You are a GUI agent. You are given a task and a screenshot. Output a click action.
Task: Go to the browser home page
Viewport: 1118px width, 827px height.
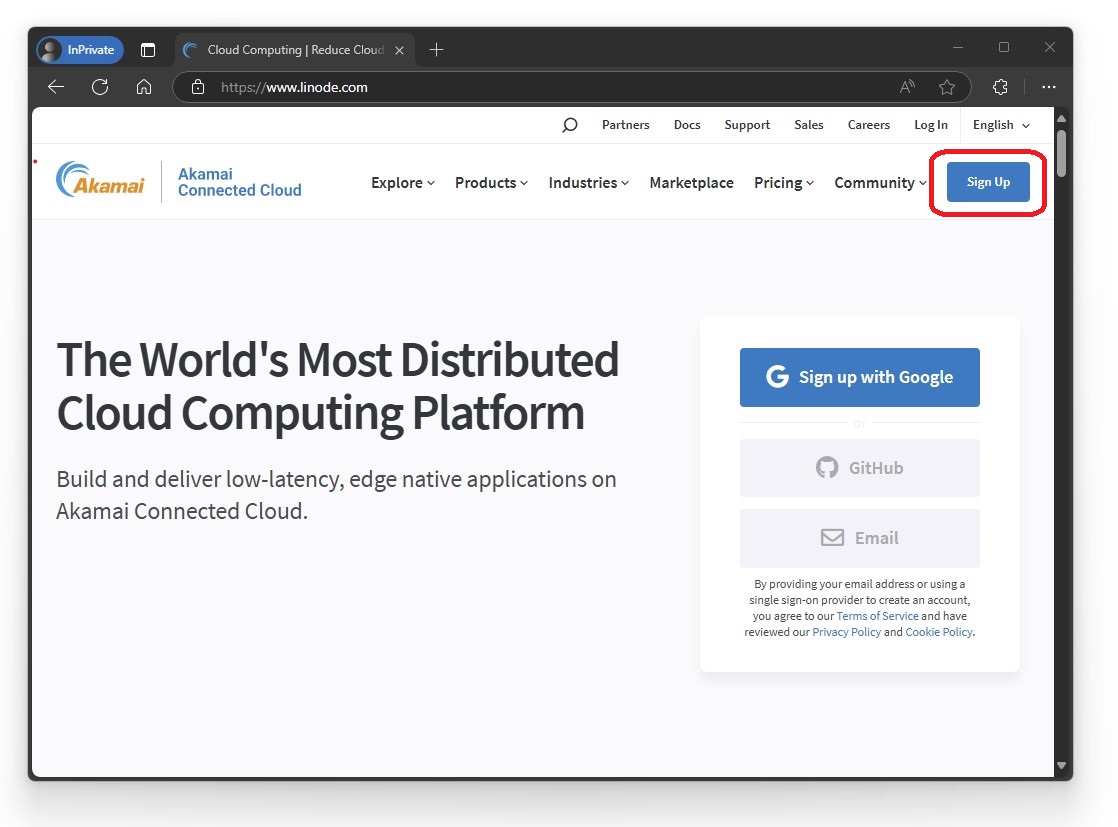pyautogui.click(x=144, y=87)
